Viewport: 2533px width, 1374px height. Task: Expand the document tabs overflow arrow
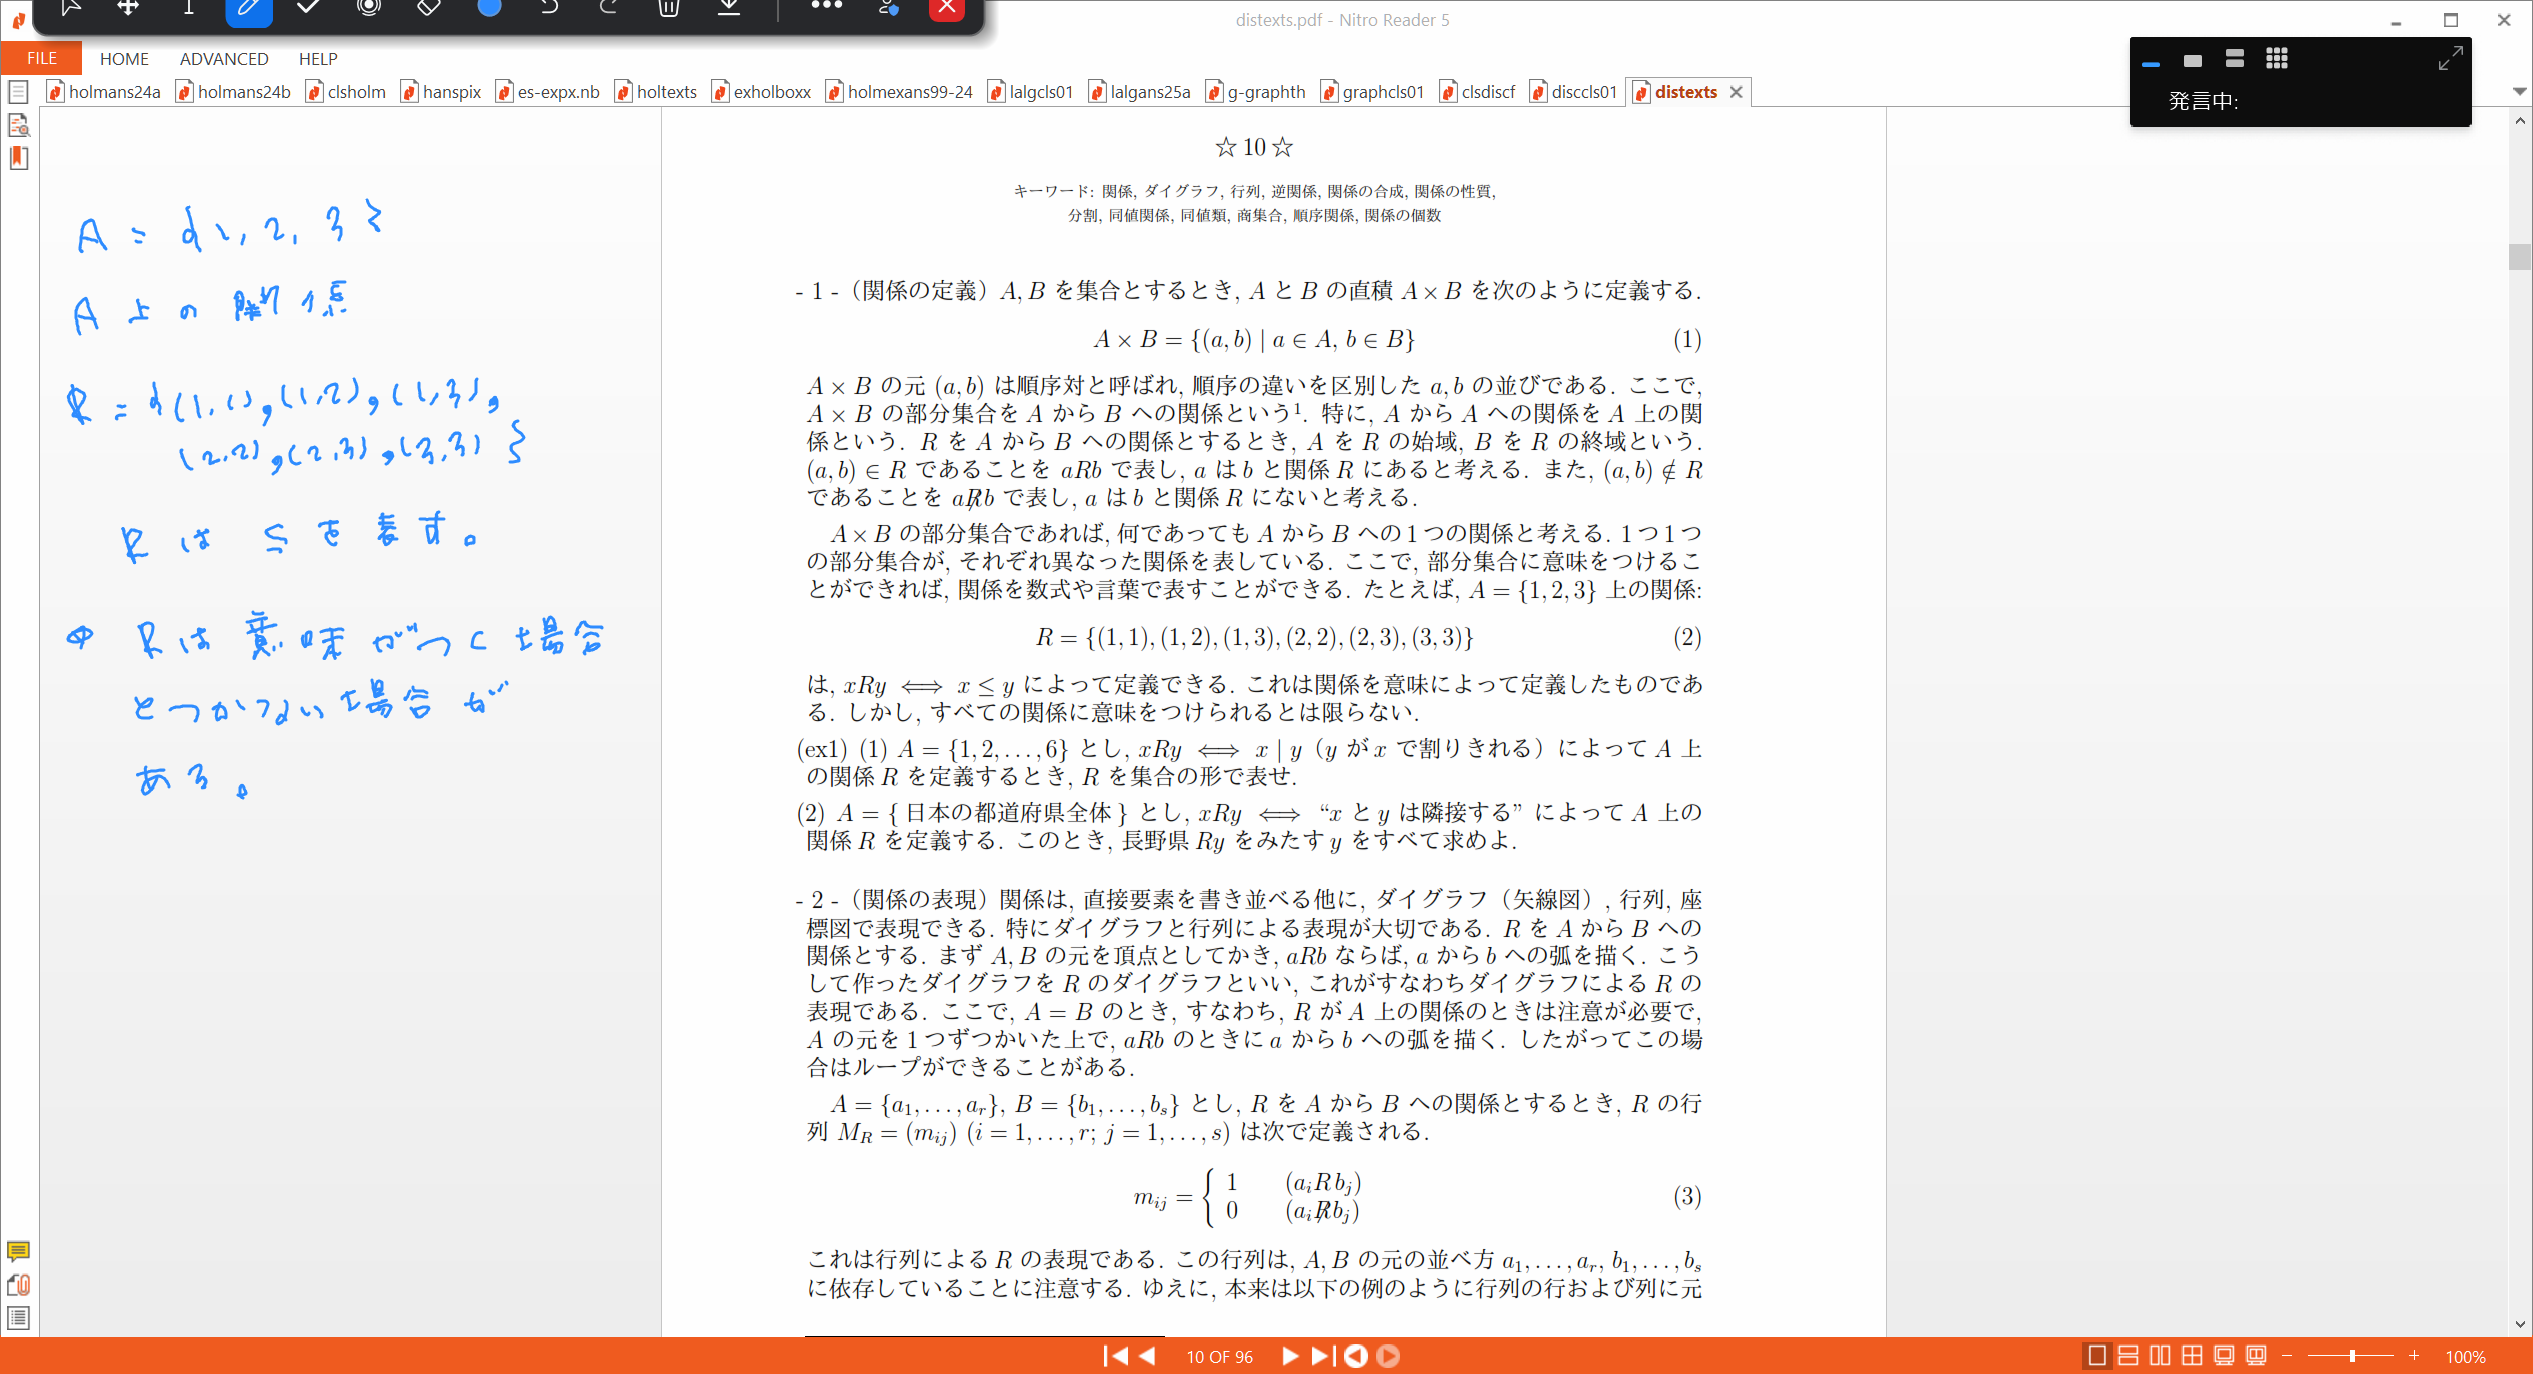[2519, 92]
